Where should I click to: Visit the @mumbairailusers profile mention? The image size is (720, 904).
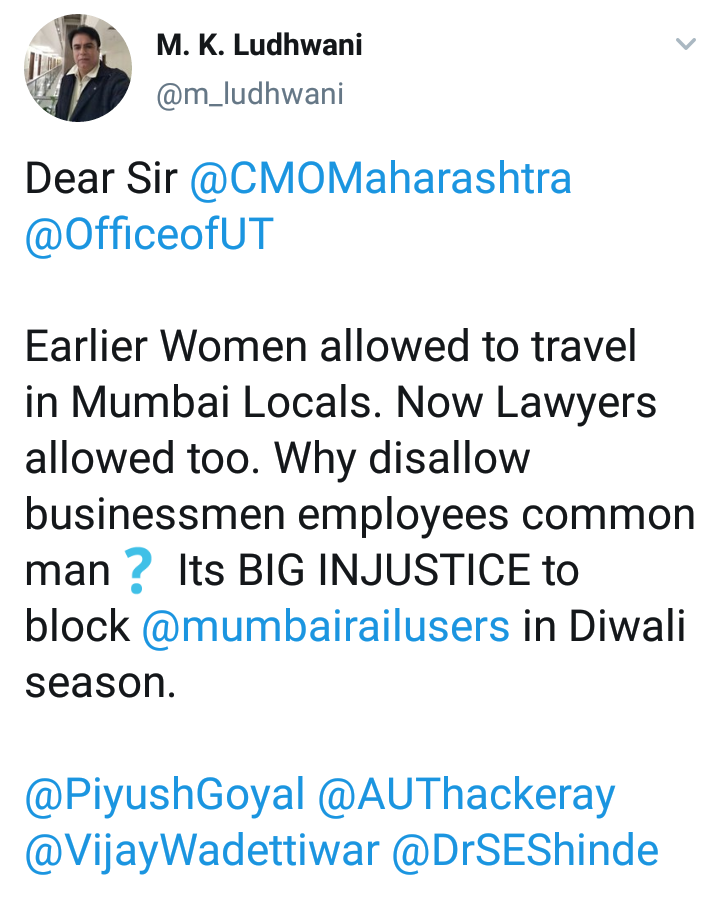326,626
